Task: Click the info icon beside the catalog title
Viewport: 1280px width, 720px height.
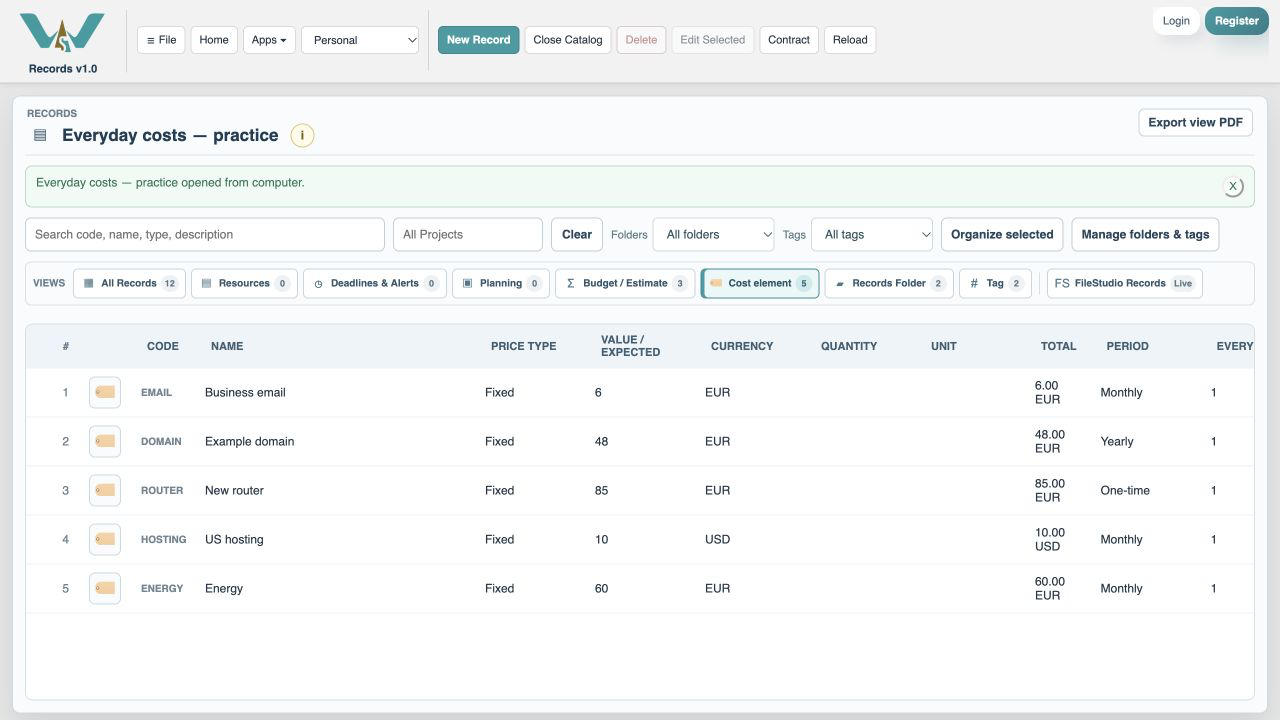Action: 302,135
